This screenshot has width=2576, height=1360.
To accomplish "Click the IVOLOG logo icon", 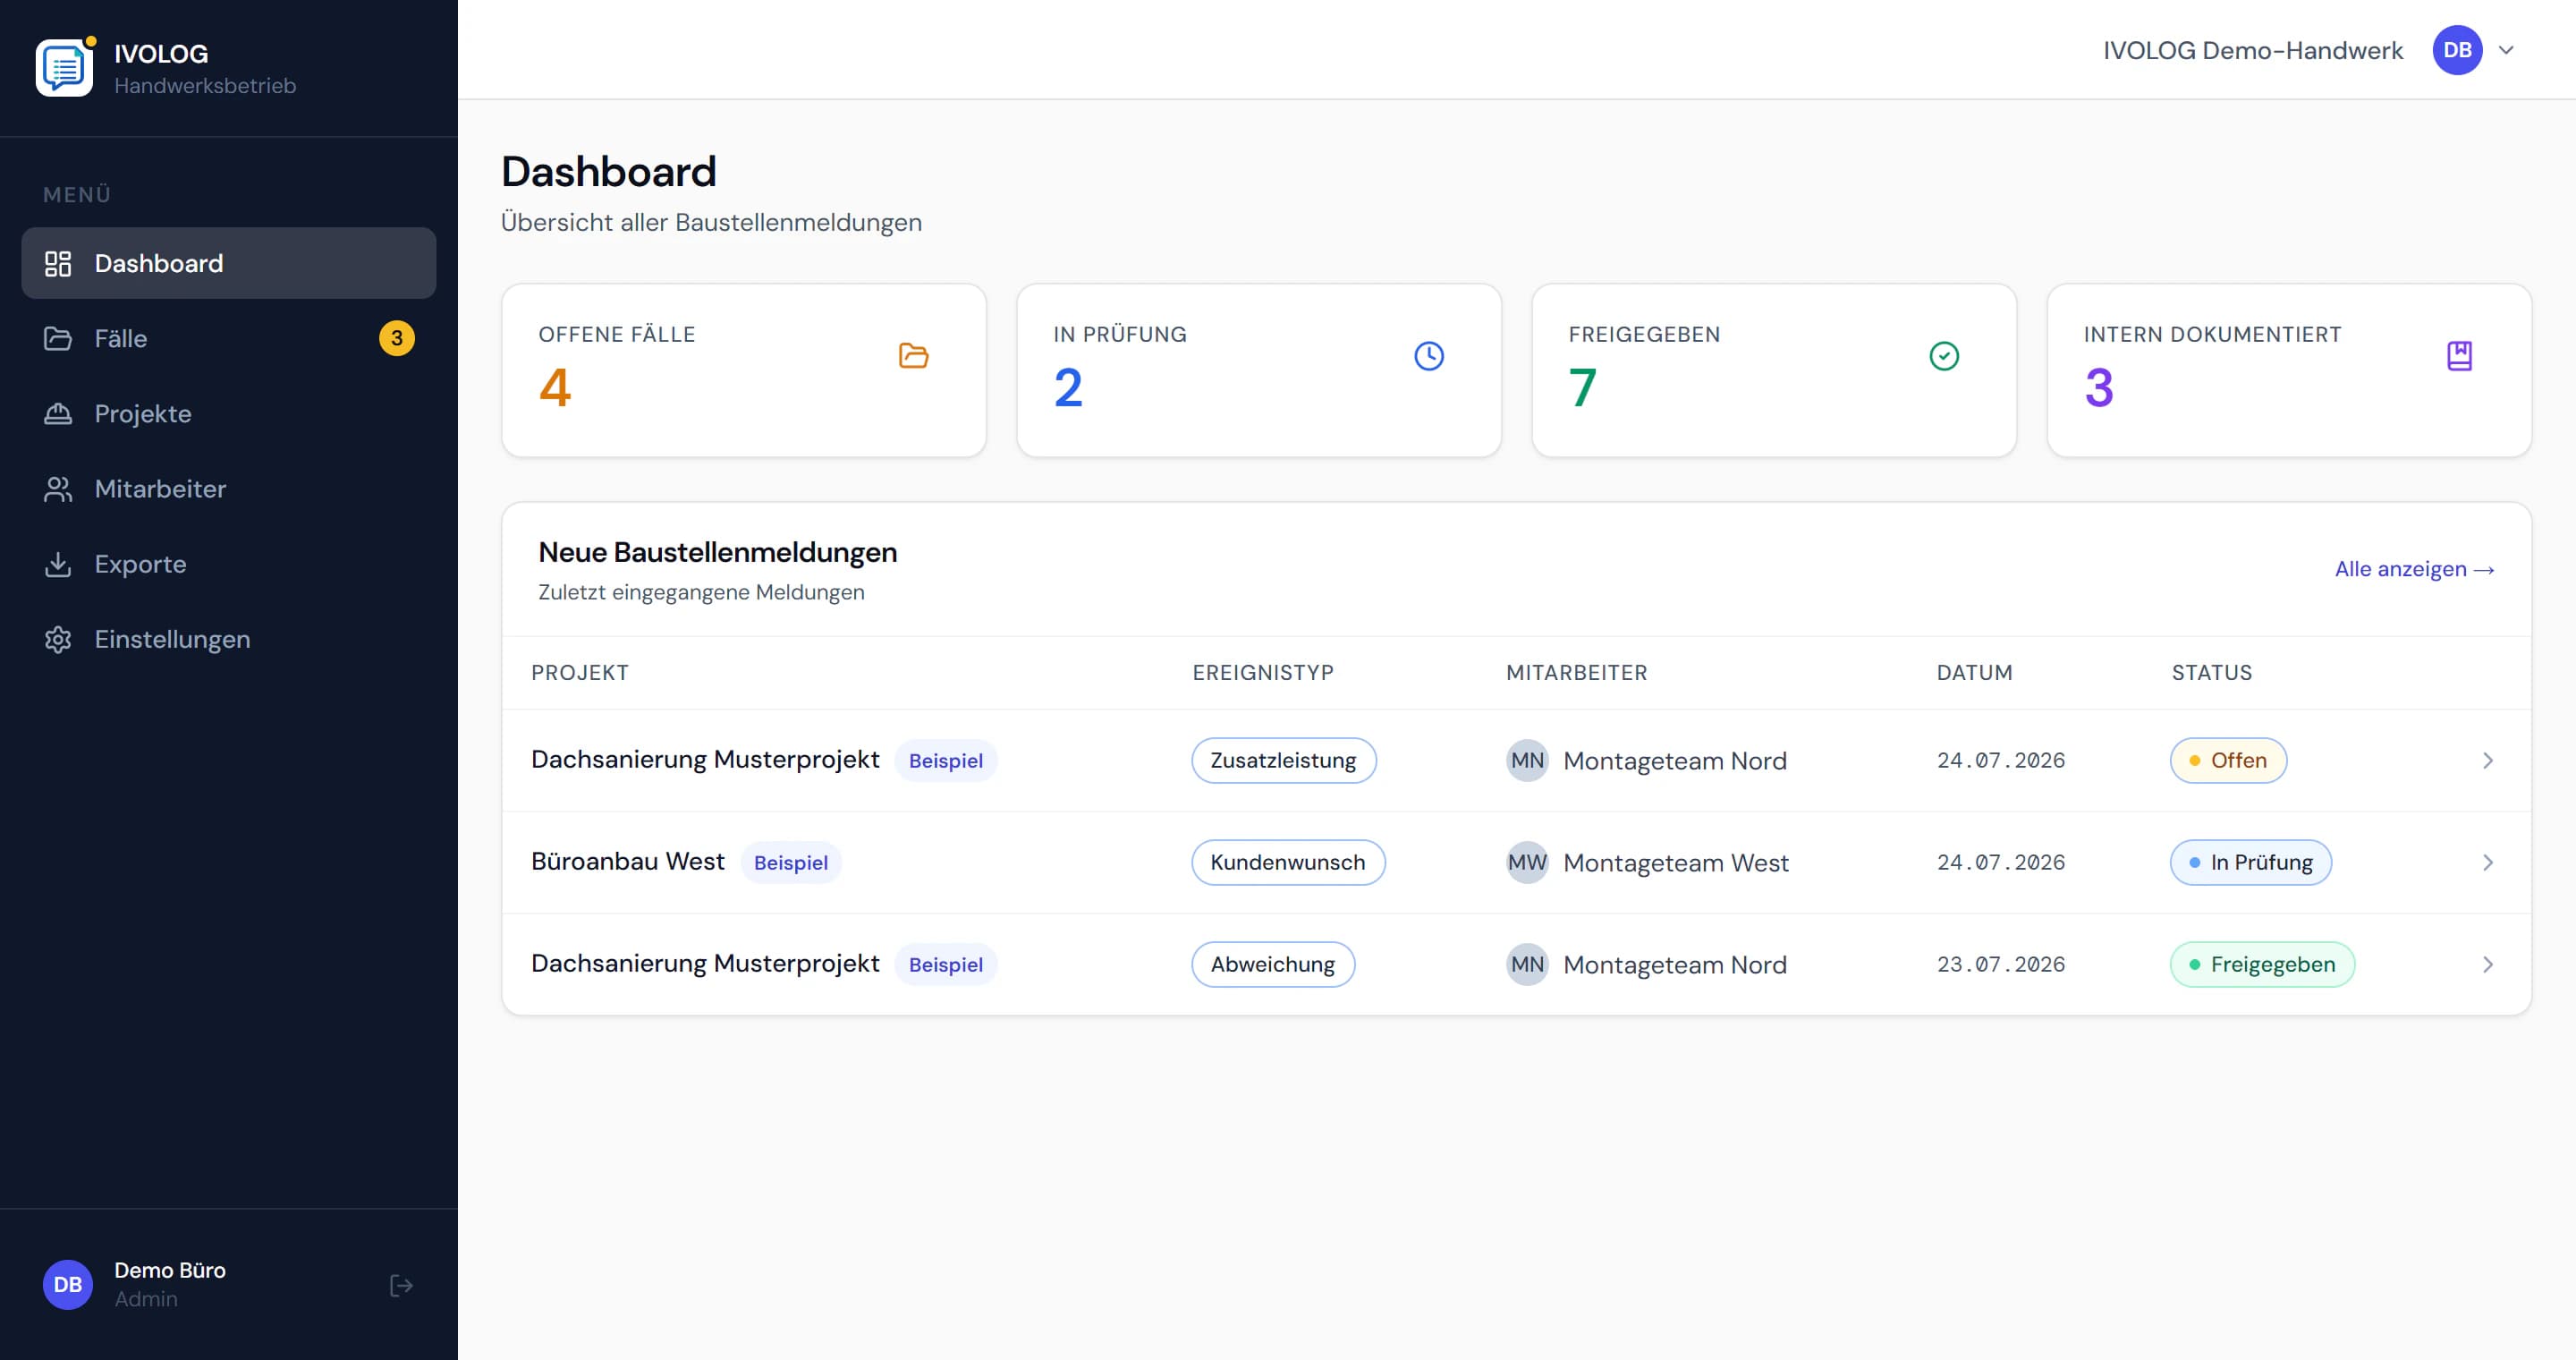I will 65,68.
